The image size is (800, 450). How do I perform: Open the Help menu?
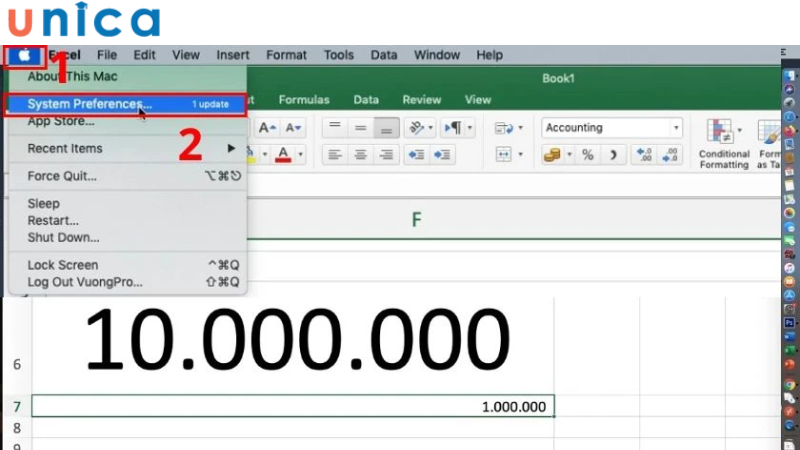490,55
